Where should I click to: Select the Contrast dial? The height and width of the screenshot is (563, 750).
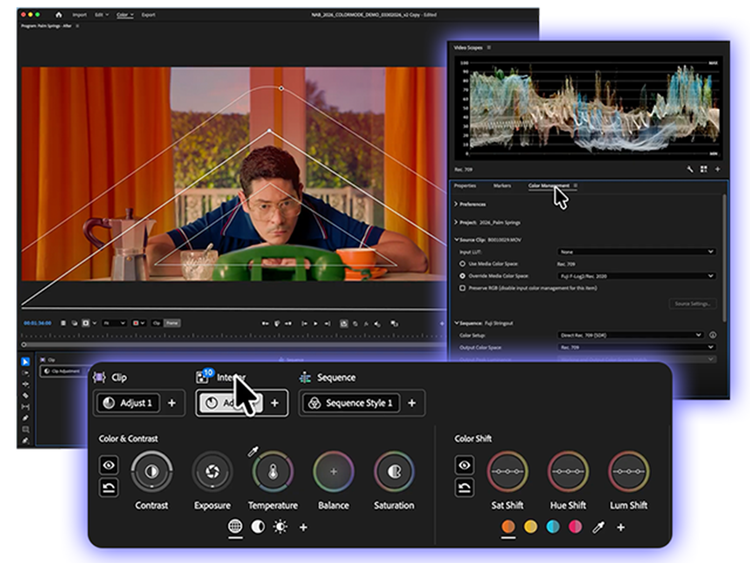[x=152, y=471]
